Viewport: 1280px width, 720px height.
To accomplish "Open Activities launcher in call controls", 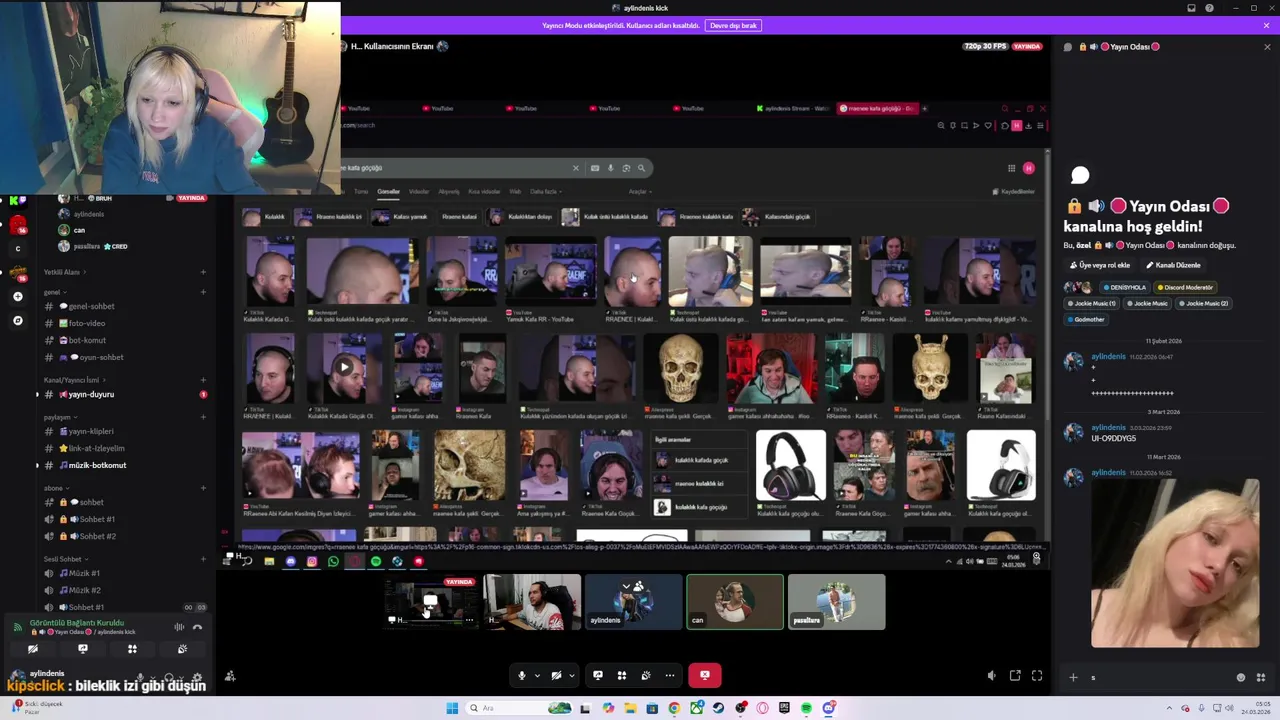I will [622, 675].
